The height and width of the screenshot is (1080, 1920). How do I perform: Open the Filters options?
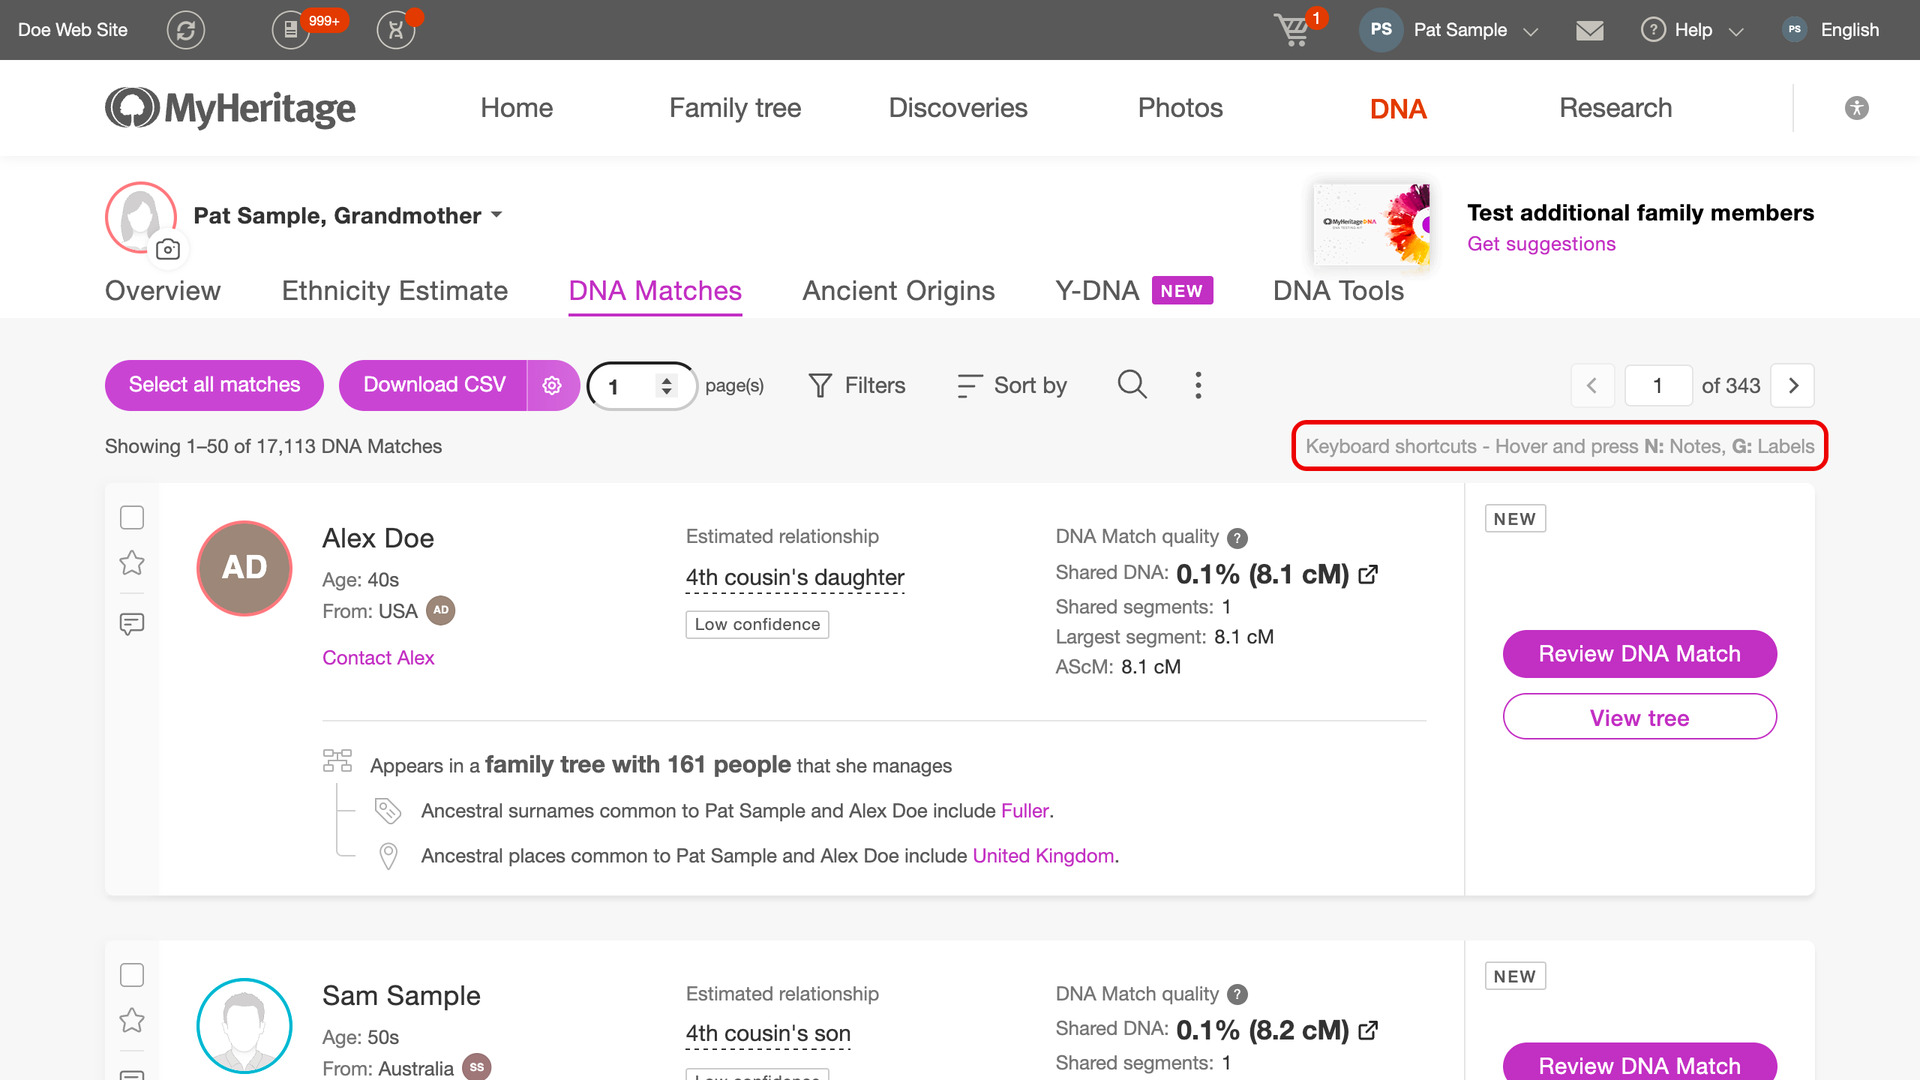857,385
